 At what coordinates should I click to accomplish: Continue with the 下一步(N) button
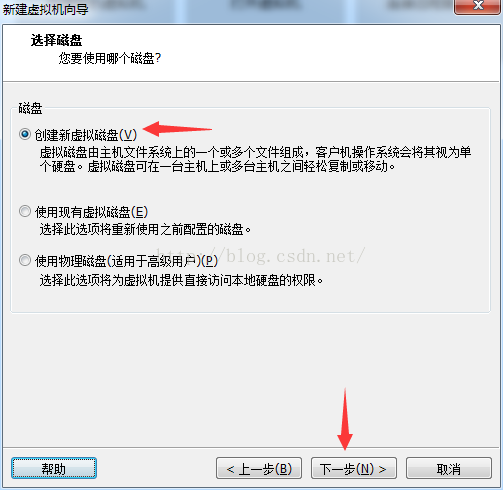point(354,468)
